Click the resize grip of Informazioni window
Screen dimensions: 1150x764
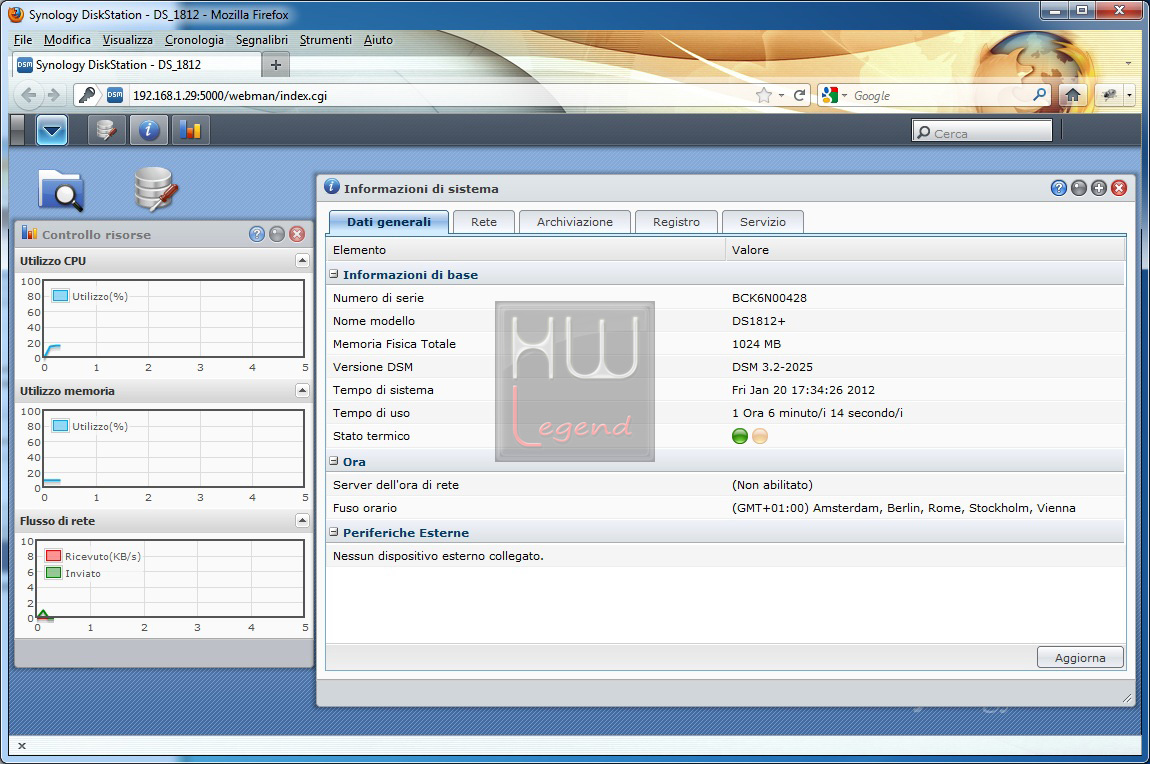click(x=1127, y=698)
